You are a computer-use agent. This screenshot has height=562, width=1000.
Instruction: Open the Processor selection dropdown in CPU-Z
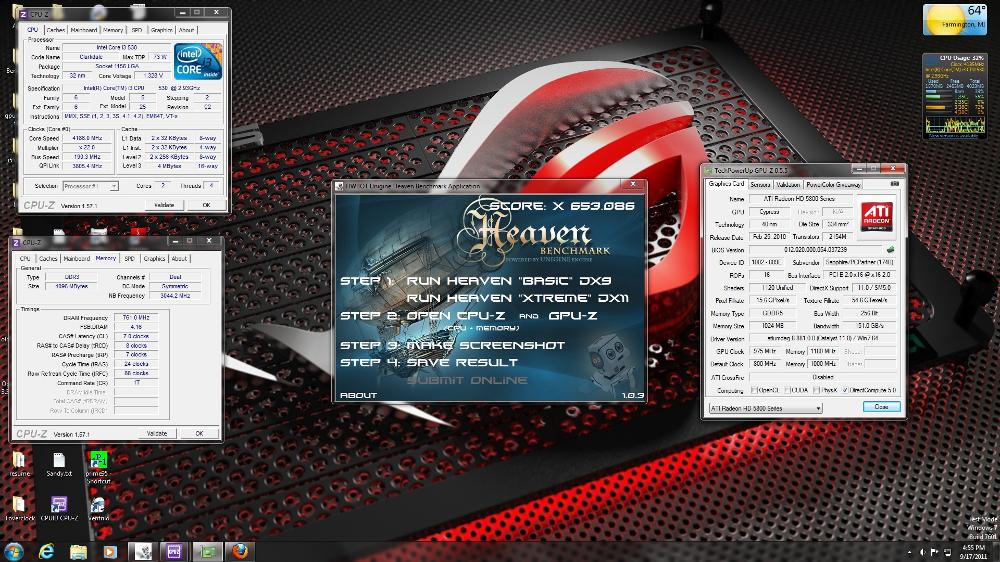coord(91,186)
